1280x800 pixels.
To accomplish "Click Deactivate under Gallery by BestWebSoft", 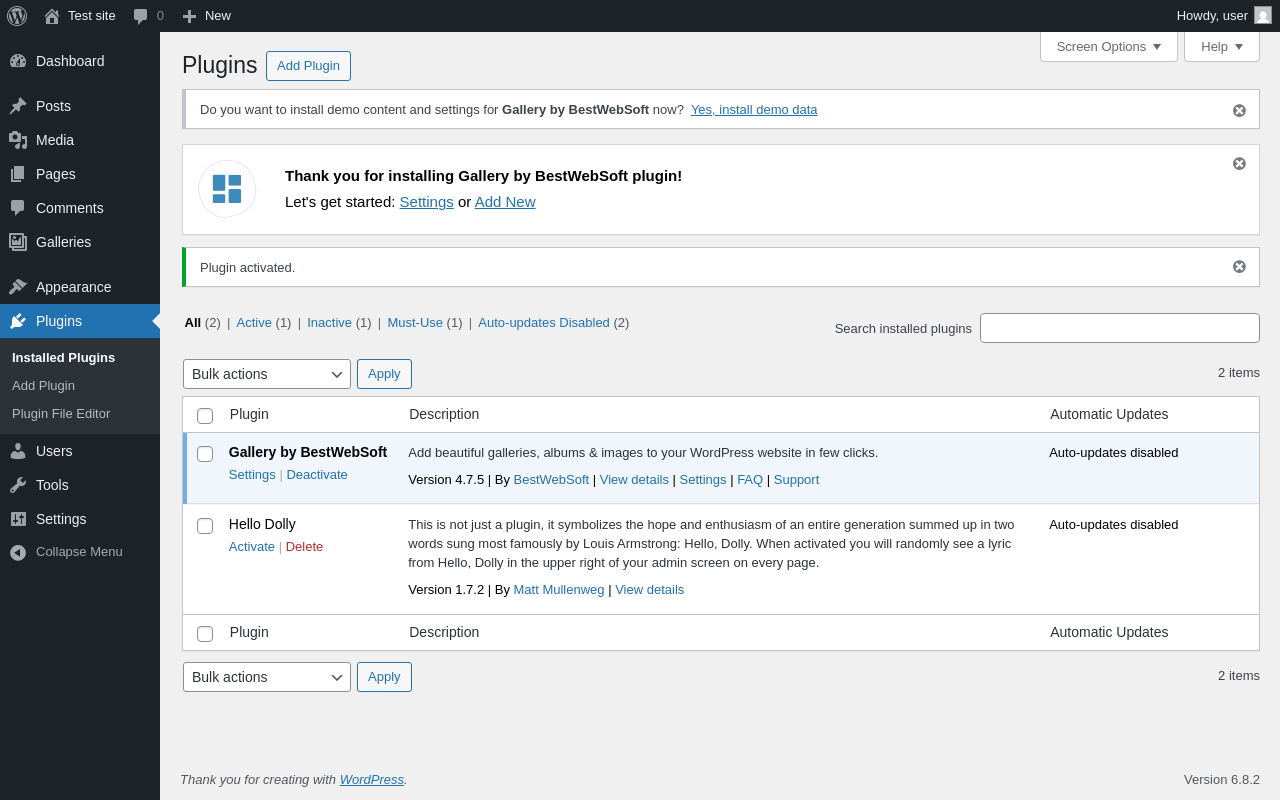I will point(317,474).
